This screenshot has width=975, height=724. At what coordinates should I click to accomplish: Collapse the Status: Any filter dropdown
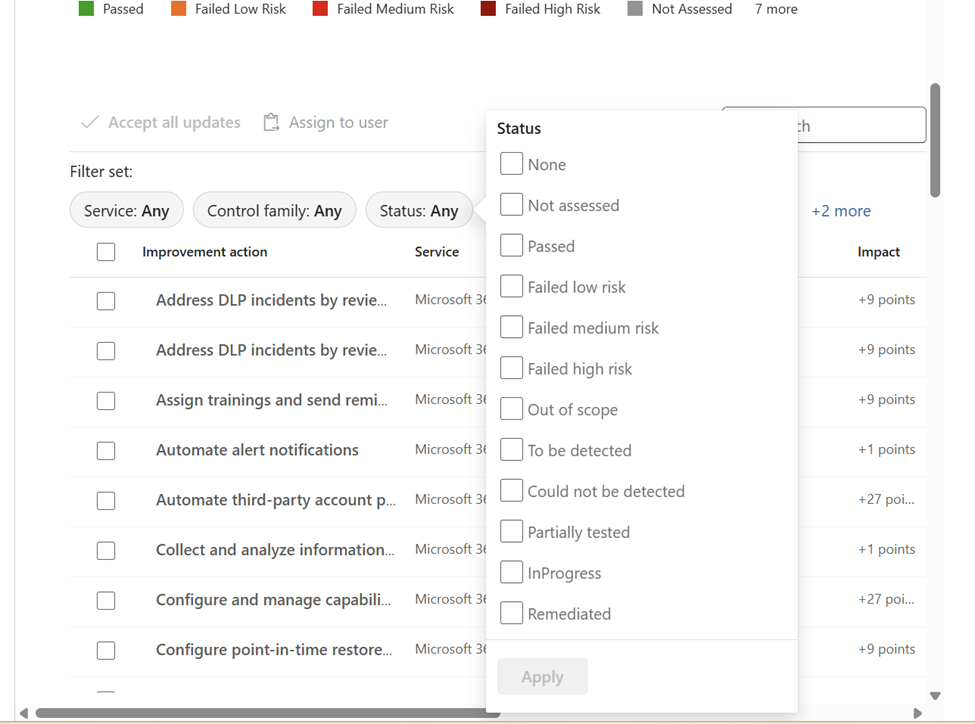pos(419,210)
